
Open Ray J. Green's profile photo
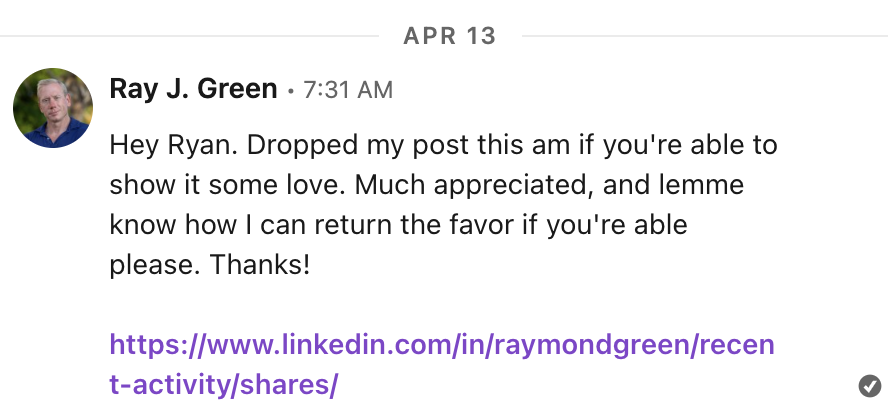pos(53,109)
